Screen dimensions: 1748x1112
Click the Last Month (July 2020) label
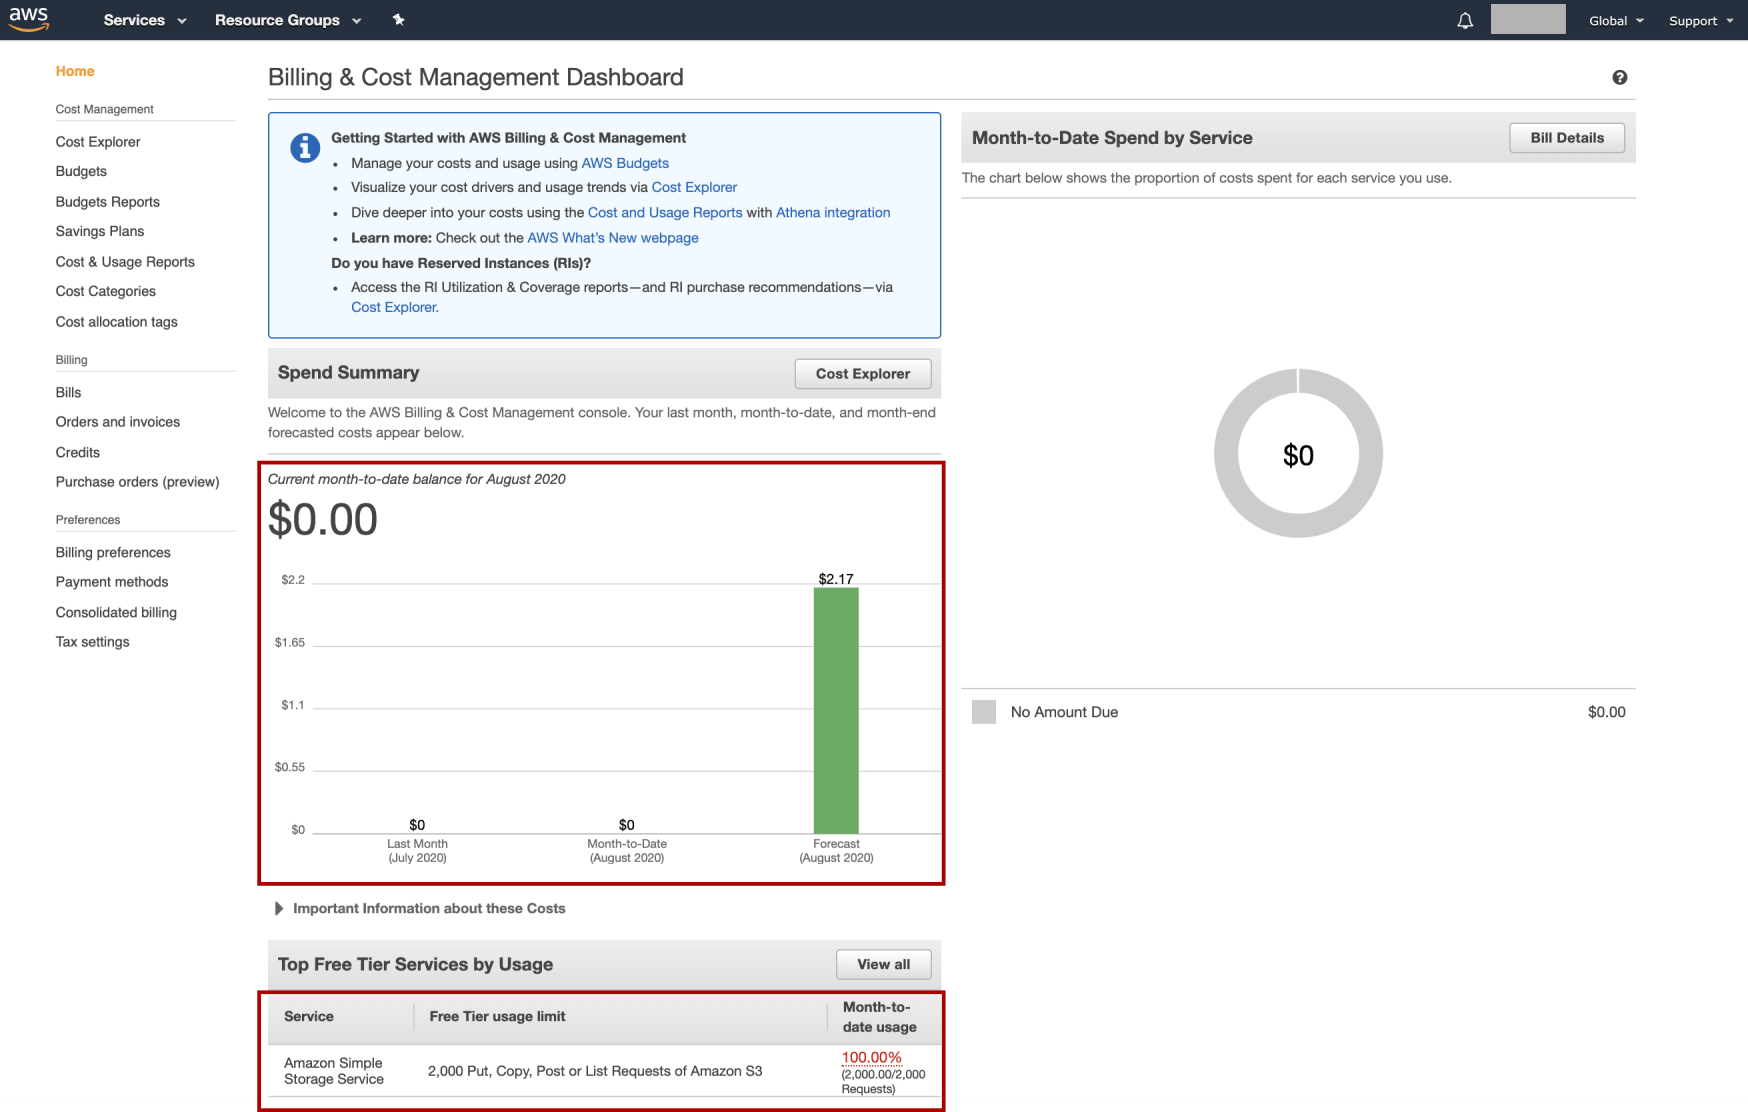click(417, 851)
